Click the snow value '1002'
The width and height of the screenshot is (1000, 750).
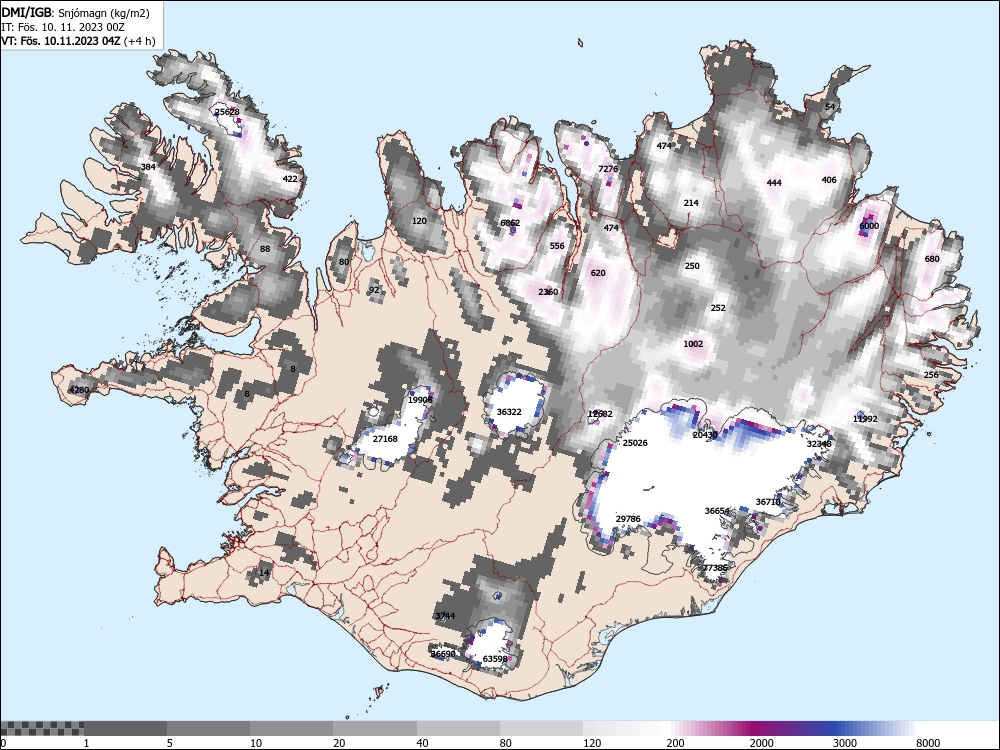(693, 344)
